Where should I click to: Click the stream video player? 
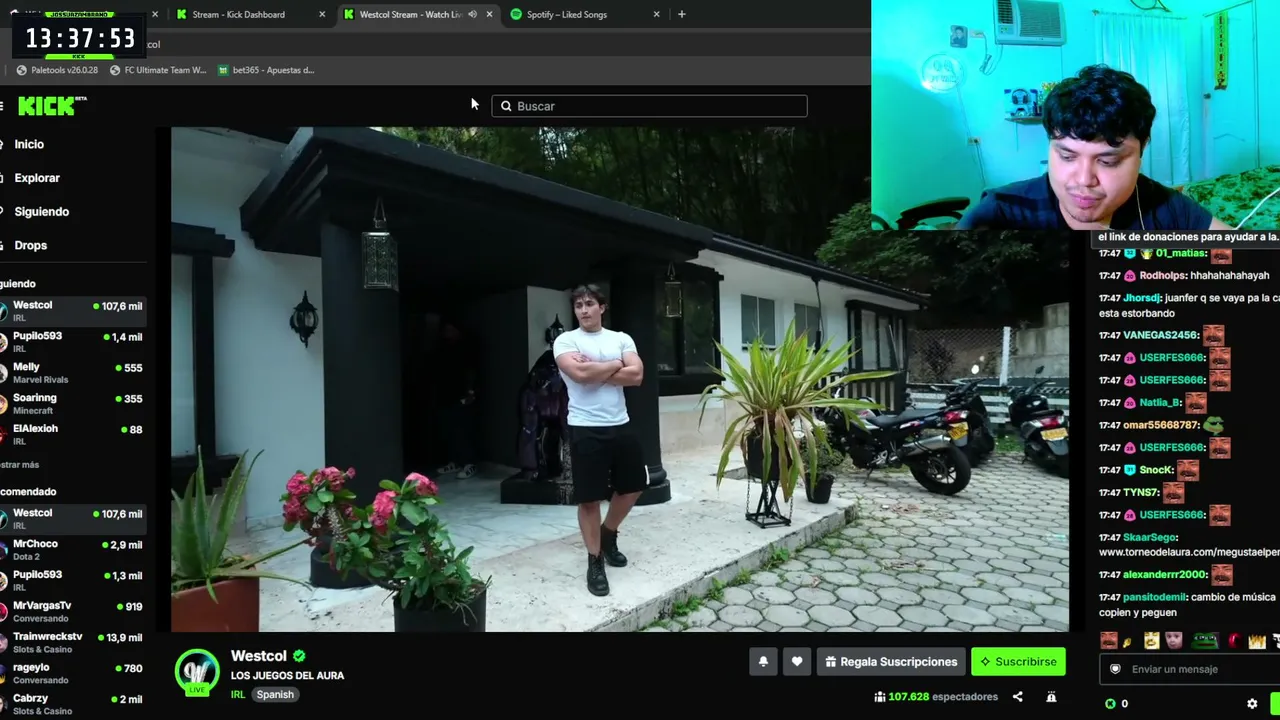click(620, 380)
